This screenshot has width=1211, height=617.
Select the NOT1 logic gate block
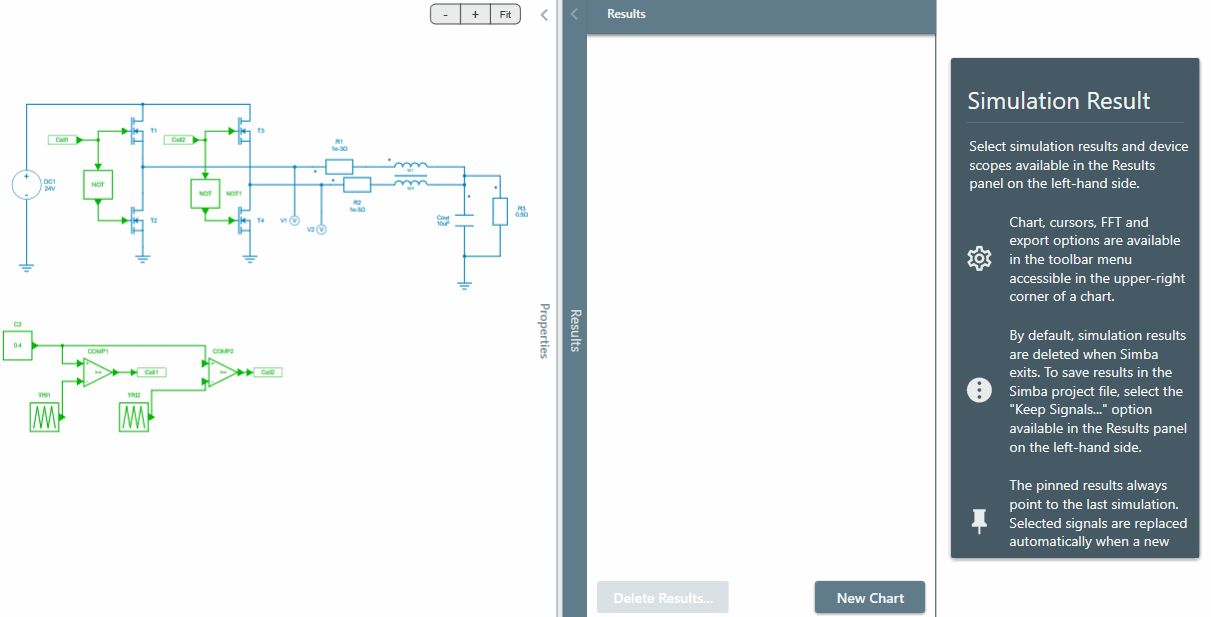205,193
